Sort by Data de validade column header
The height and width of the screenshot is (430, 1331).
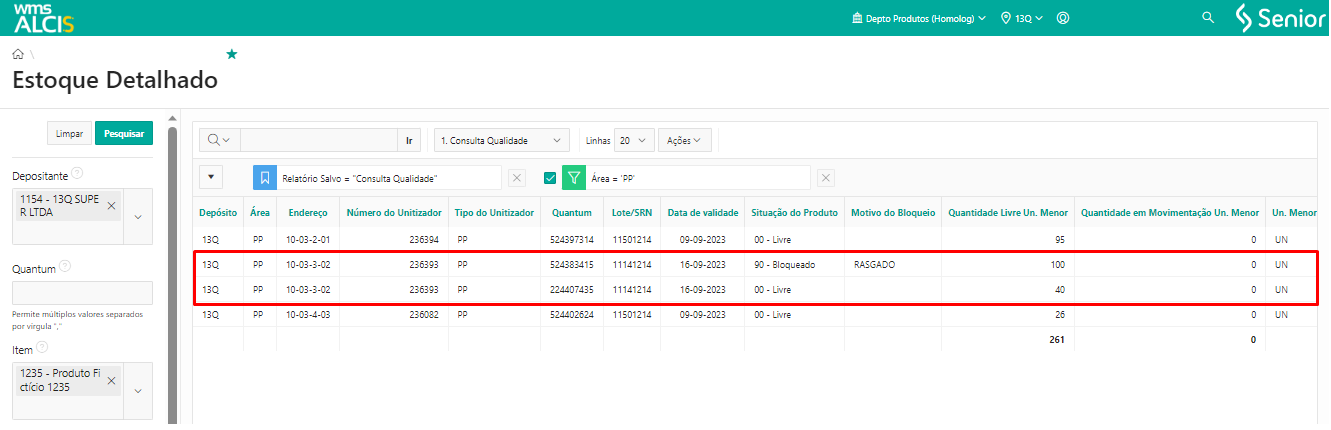(703, 212)
